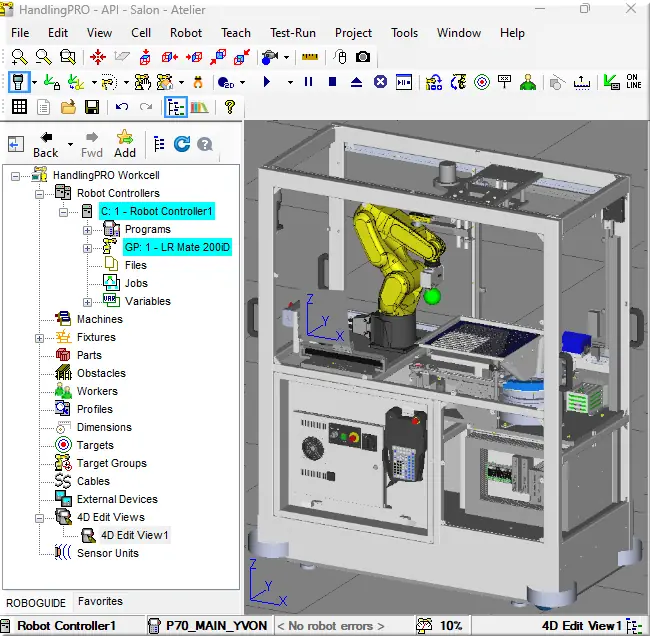The image size is (650, 636).
Task: Collapse the 4D Edit Views node
Action: pyautogui.click(x=39, y=518)
